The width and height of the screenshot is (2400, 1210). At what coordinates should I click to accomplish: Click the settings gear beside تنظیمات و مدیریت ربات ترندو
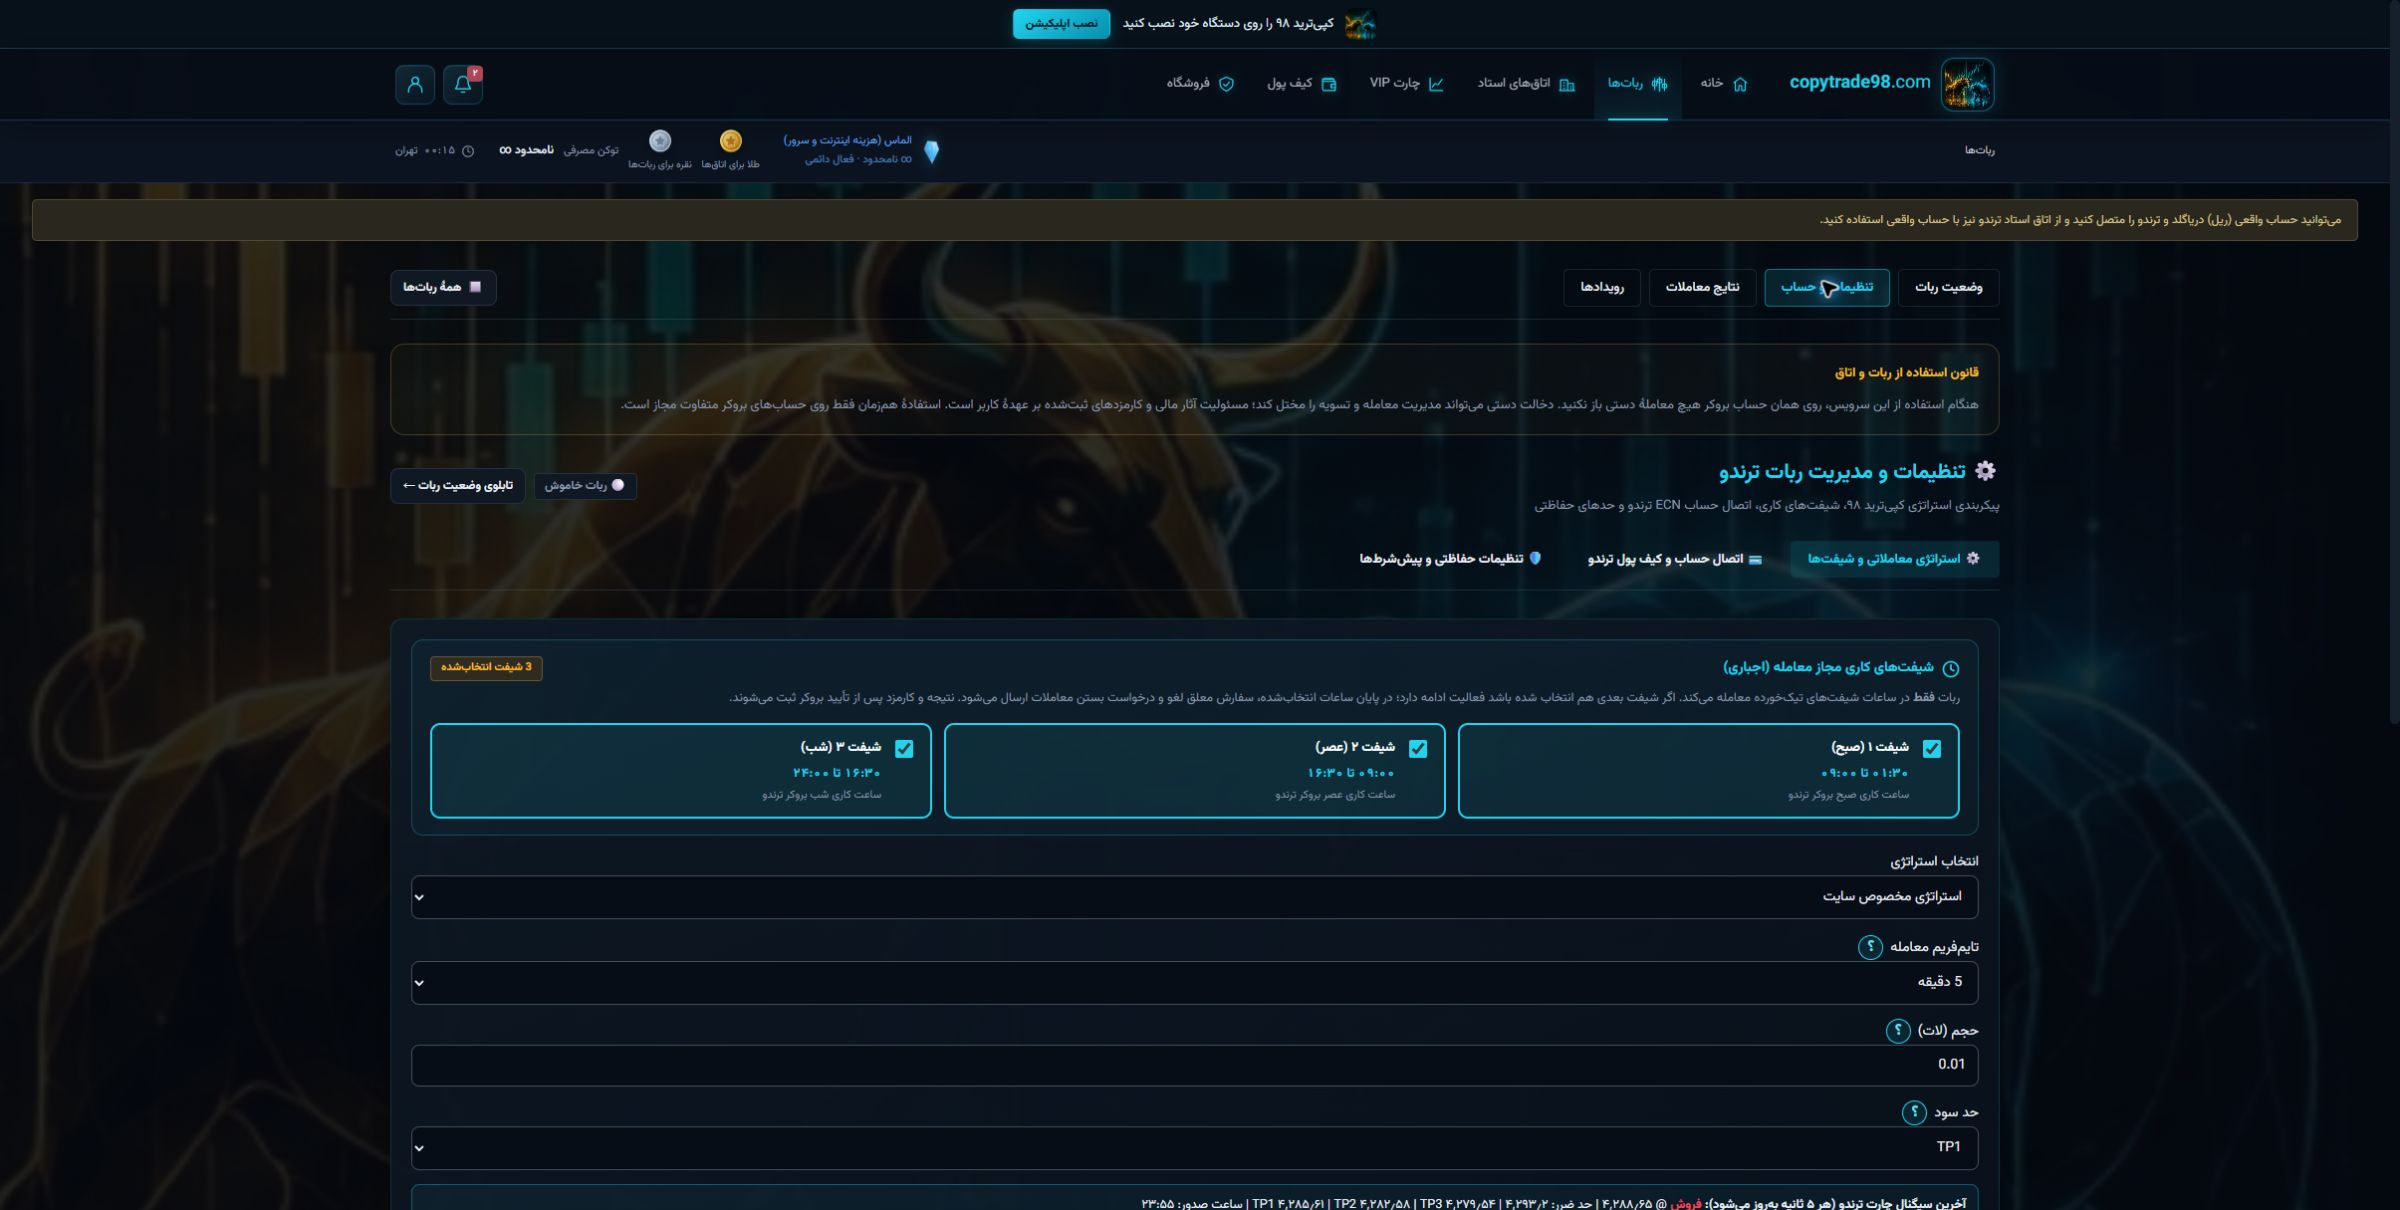1985,471
